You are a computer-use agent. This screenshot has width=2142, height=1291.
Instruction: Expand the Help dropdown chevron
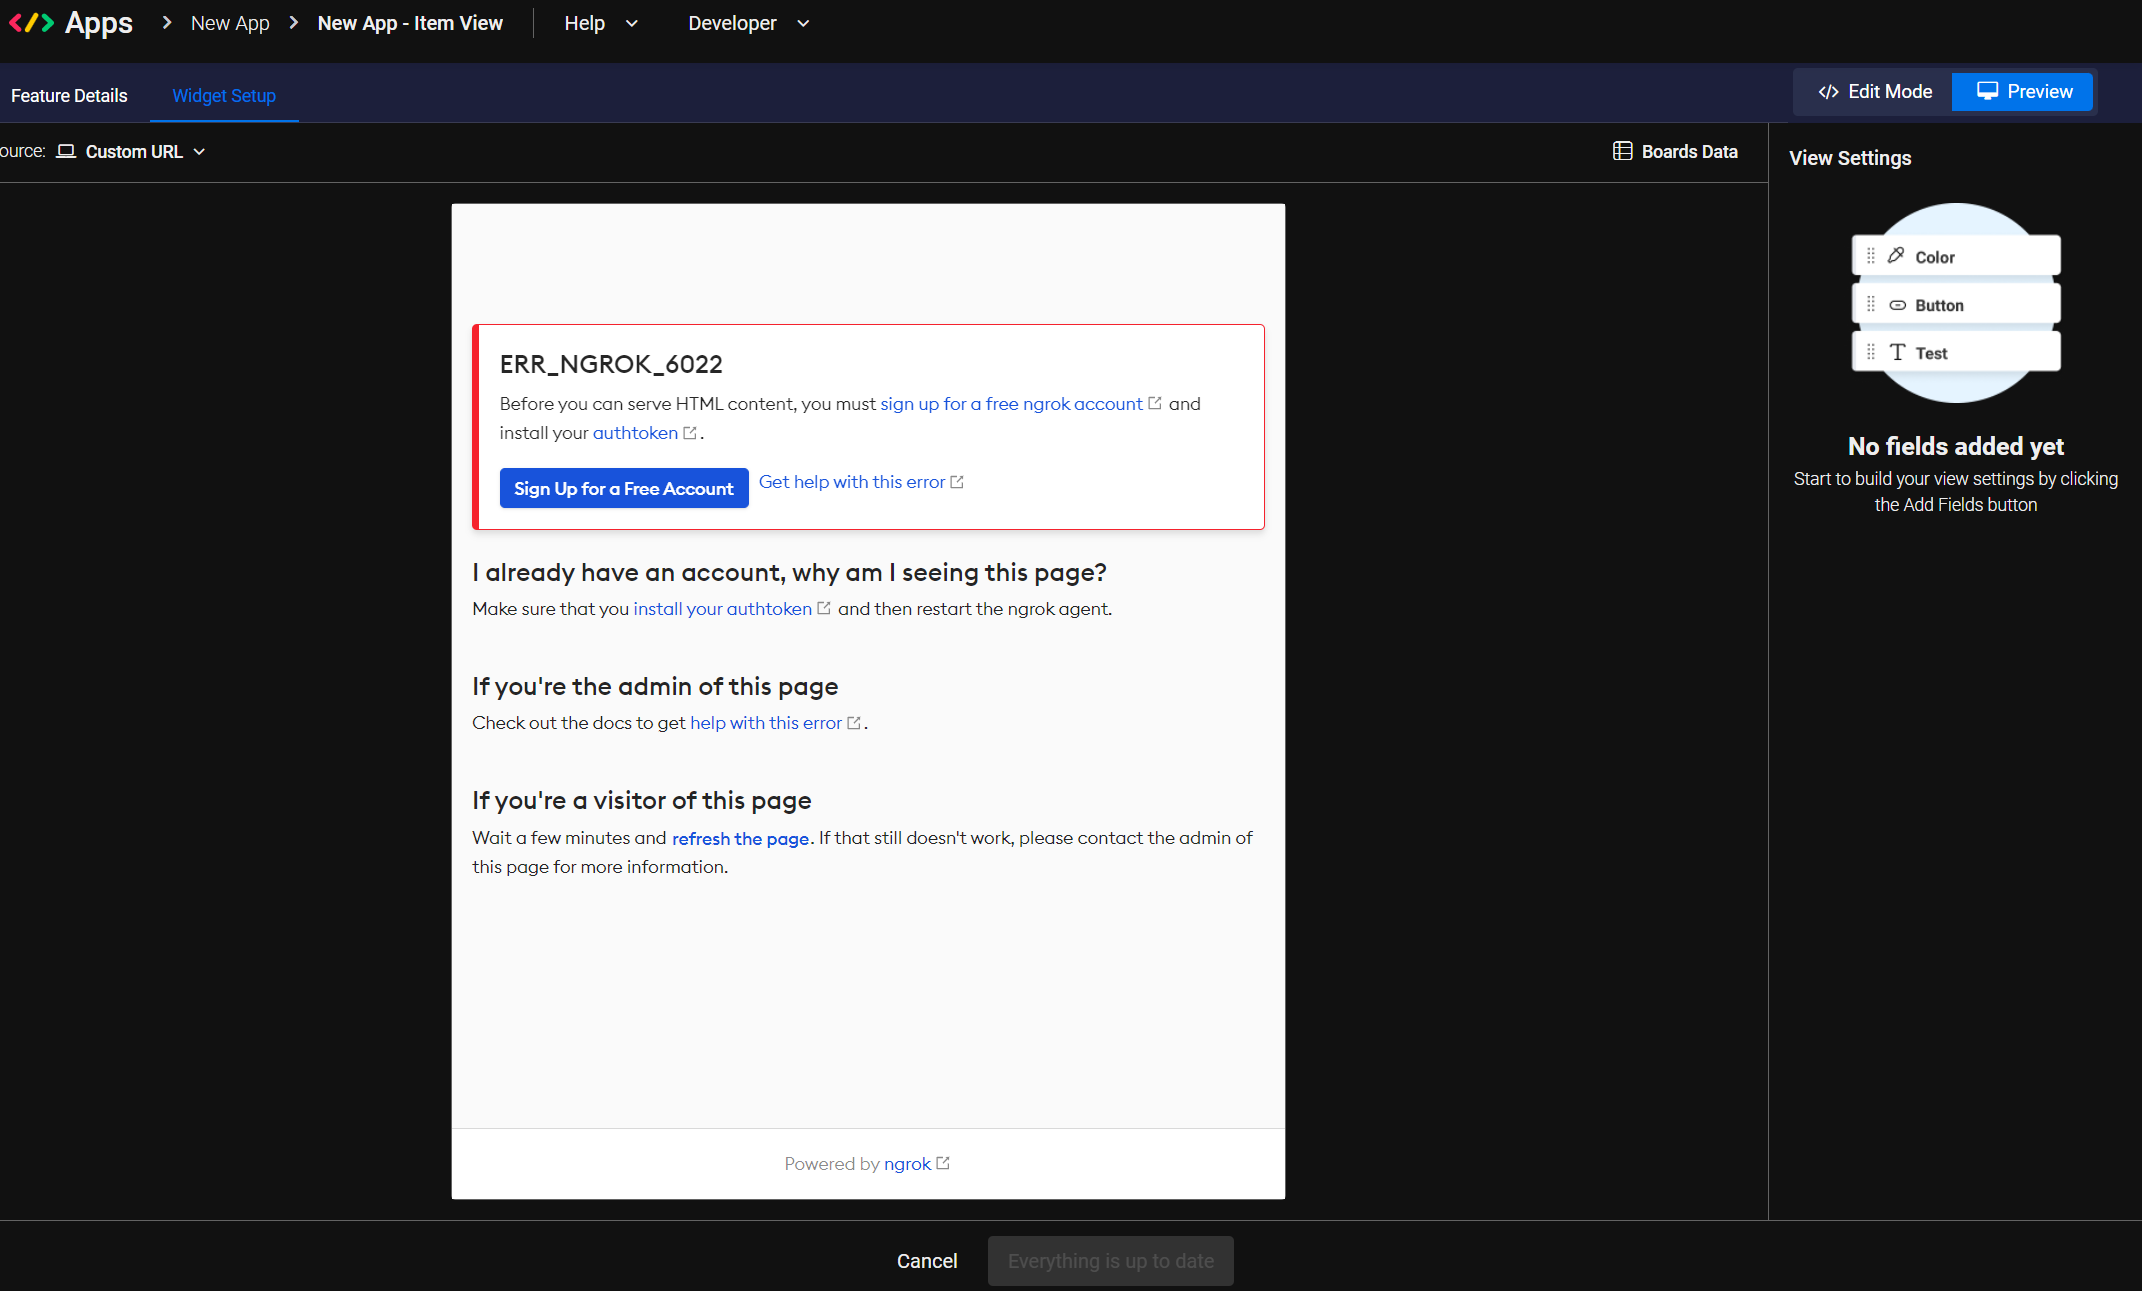[631, 24]
